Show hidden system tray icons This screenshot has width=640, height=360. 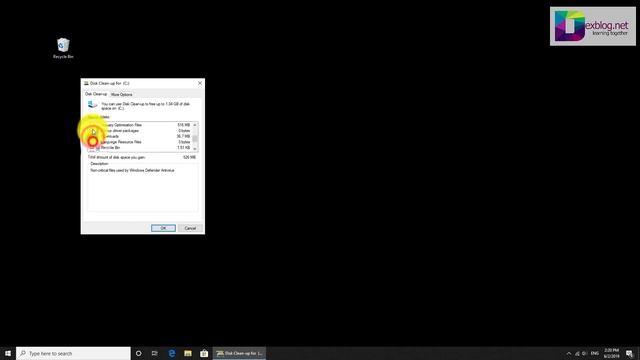569,353
